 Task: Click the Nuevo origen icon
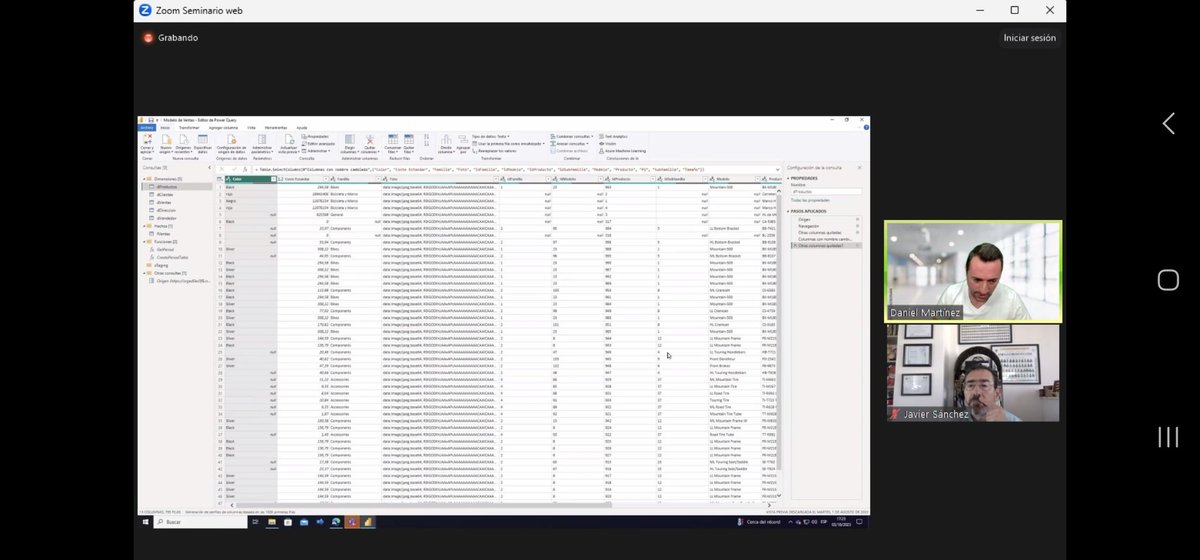click(167, 140)
